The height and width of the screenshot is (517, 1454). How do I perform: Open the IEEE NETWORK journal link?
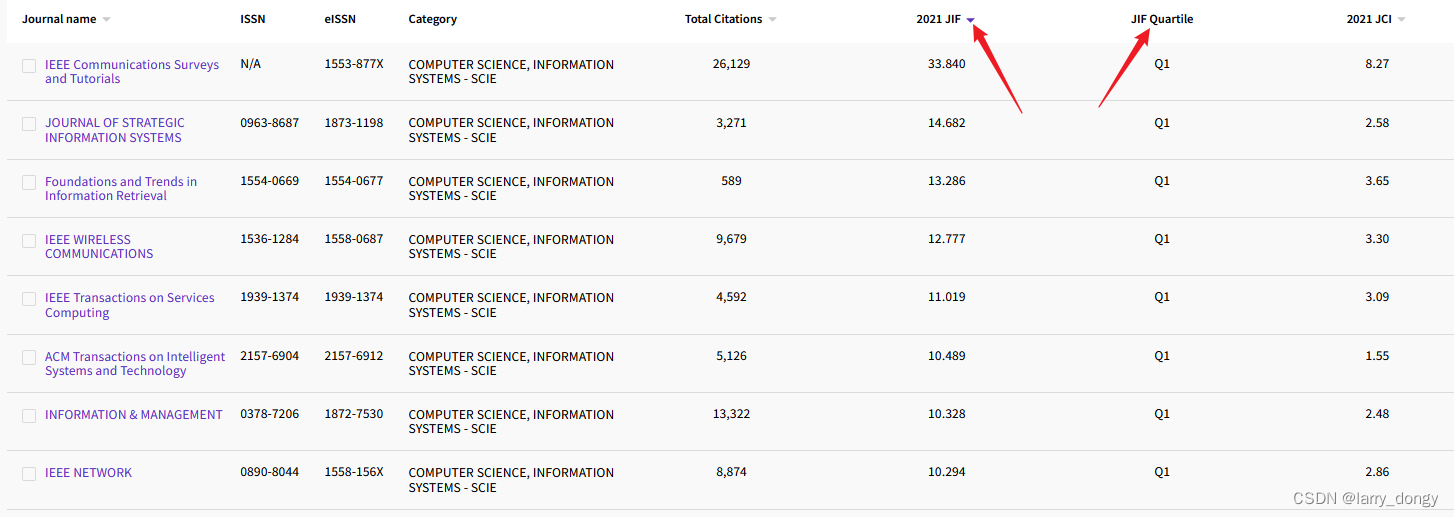click(x=88, y=473)
